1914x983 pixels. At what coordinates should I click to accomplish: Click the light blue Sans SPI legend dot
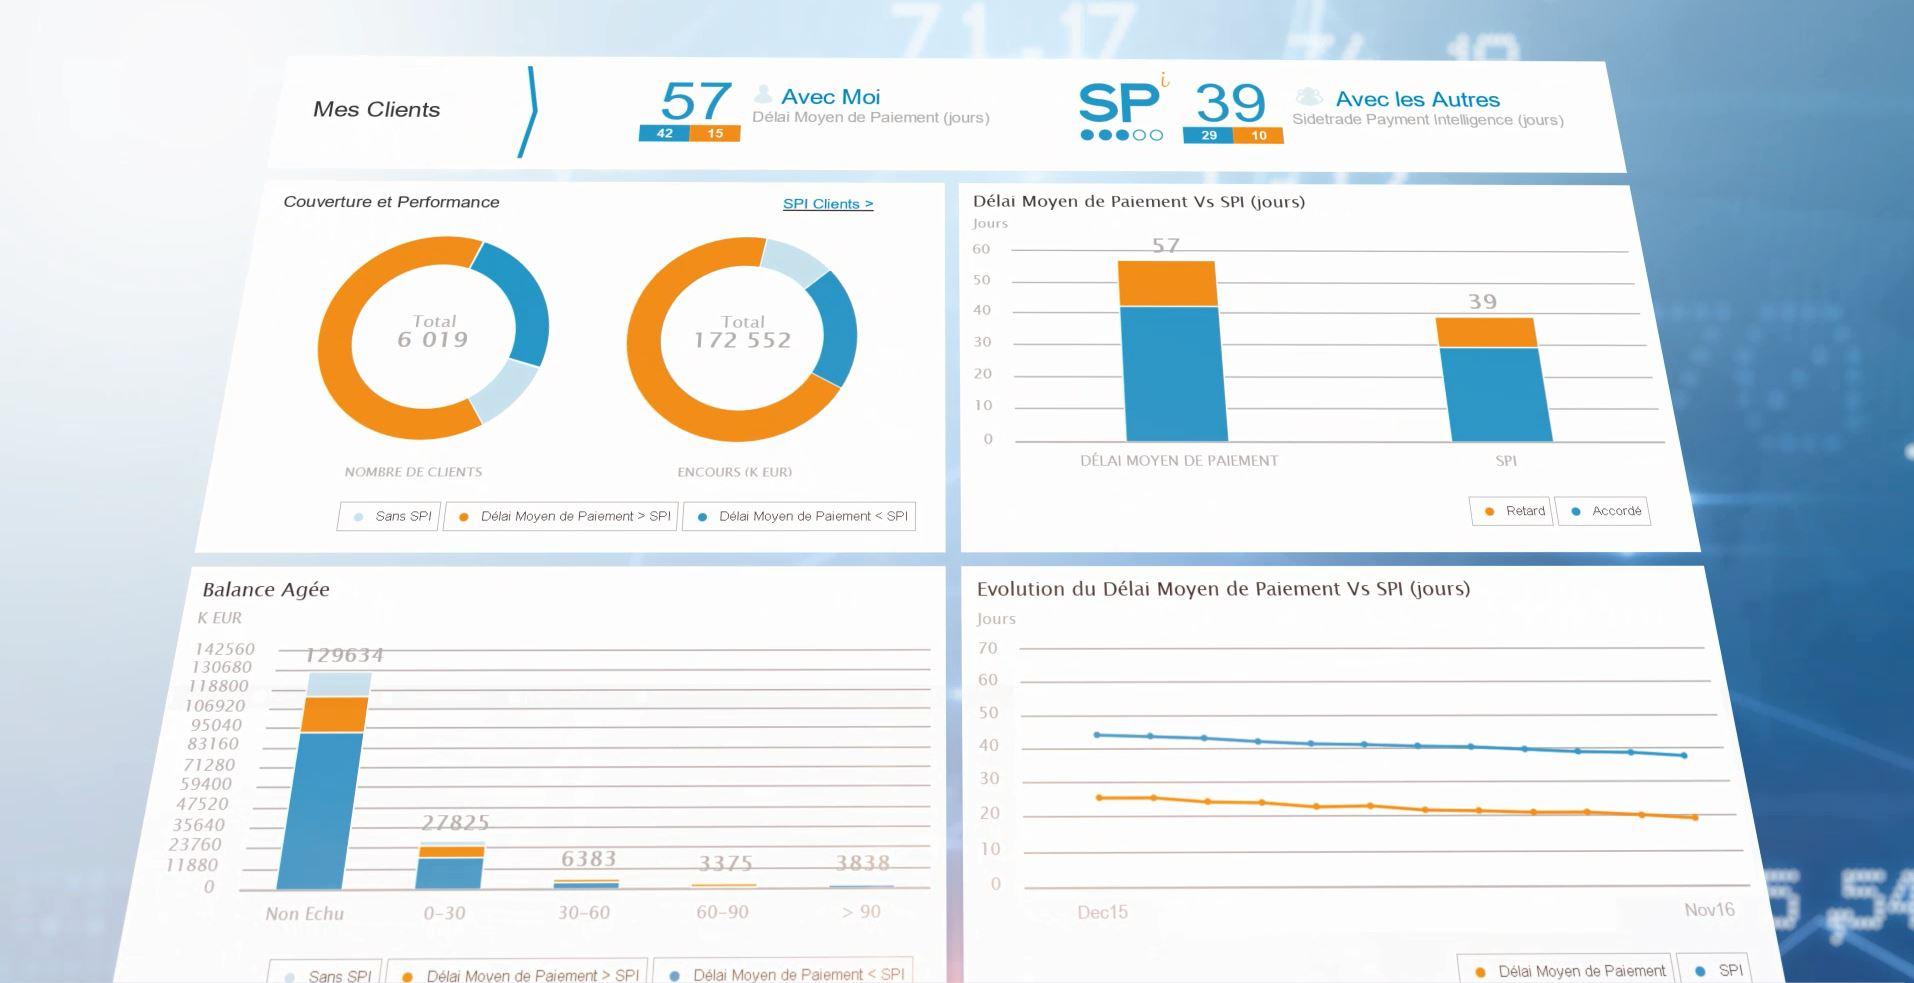click(357, 516)
